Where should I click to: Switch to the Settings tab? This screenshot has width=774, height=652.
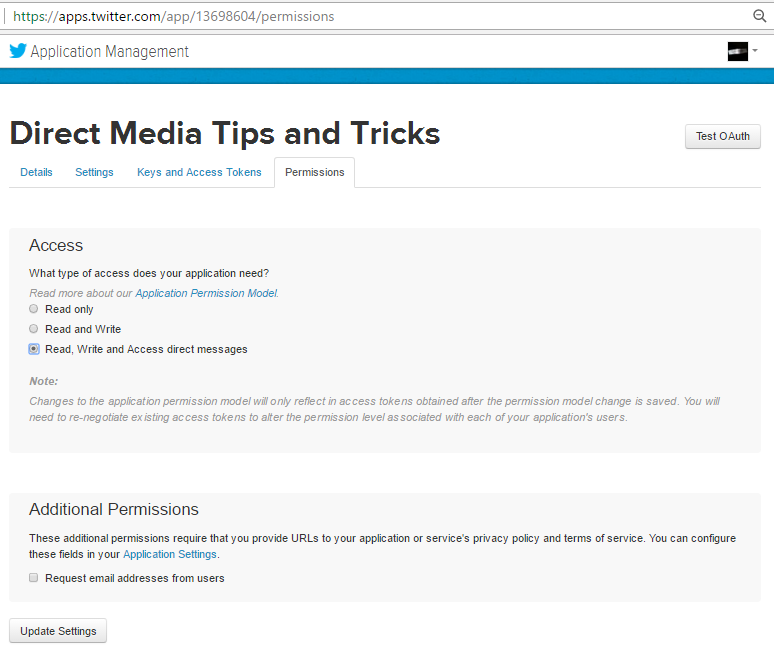(94, 172)
